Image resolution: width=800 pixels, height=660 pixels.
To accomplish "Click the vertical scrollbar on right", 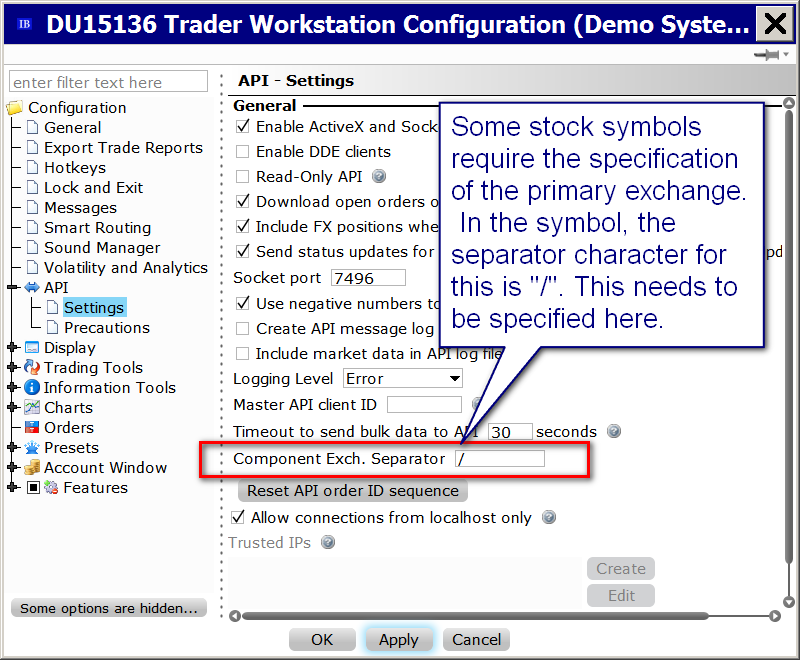I will tap(789, 337).
